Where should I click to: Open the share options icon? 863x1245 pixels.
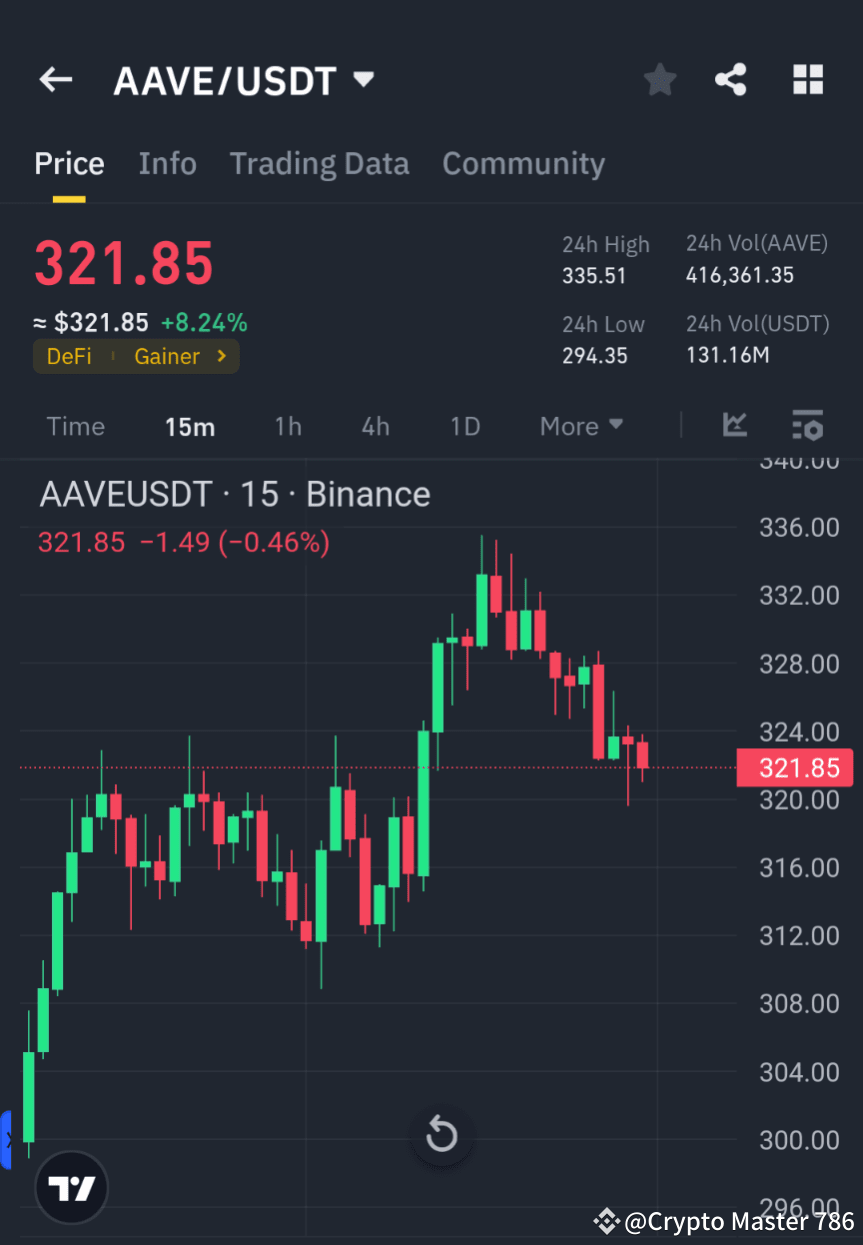click(731, 79)
